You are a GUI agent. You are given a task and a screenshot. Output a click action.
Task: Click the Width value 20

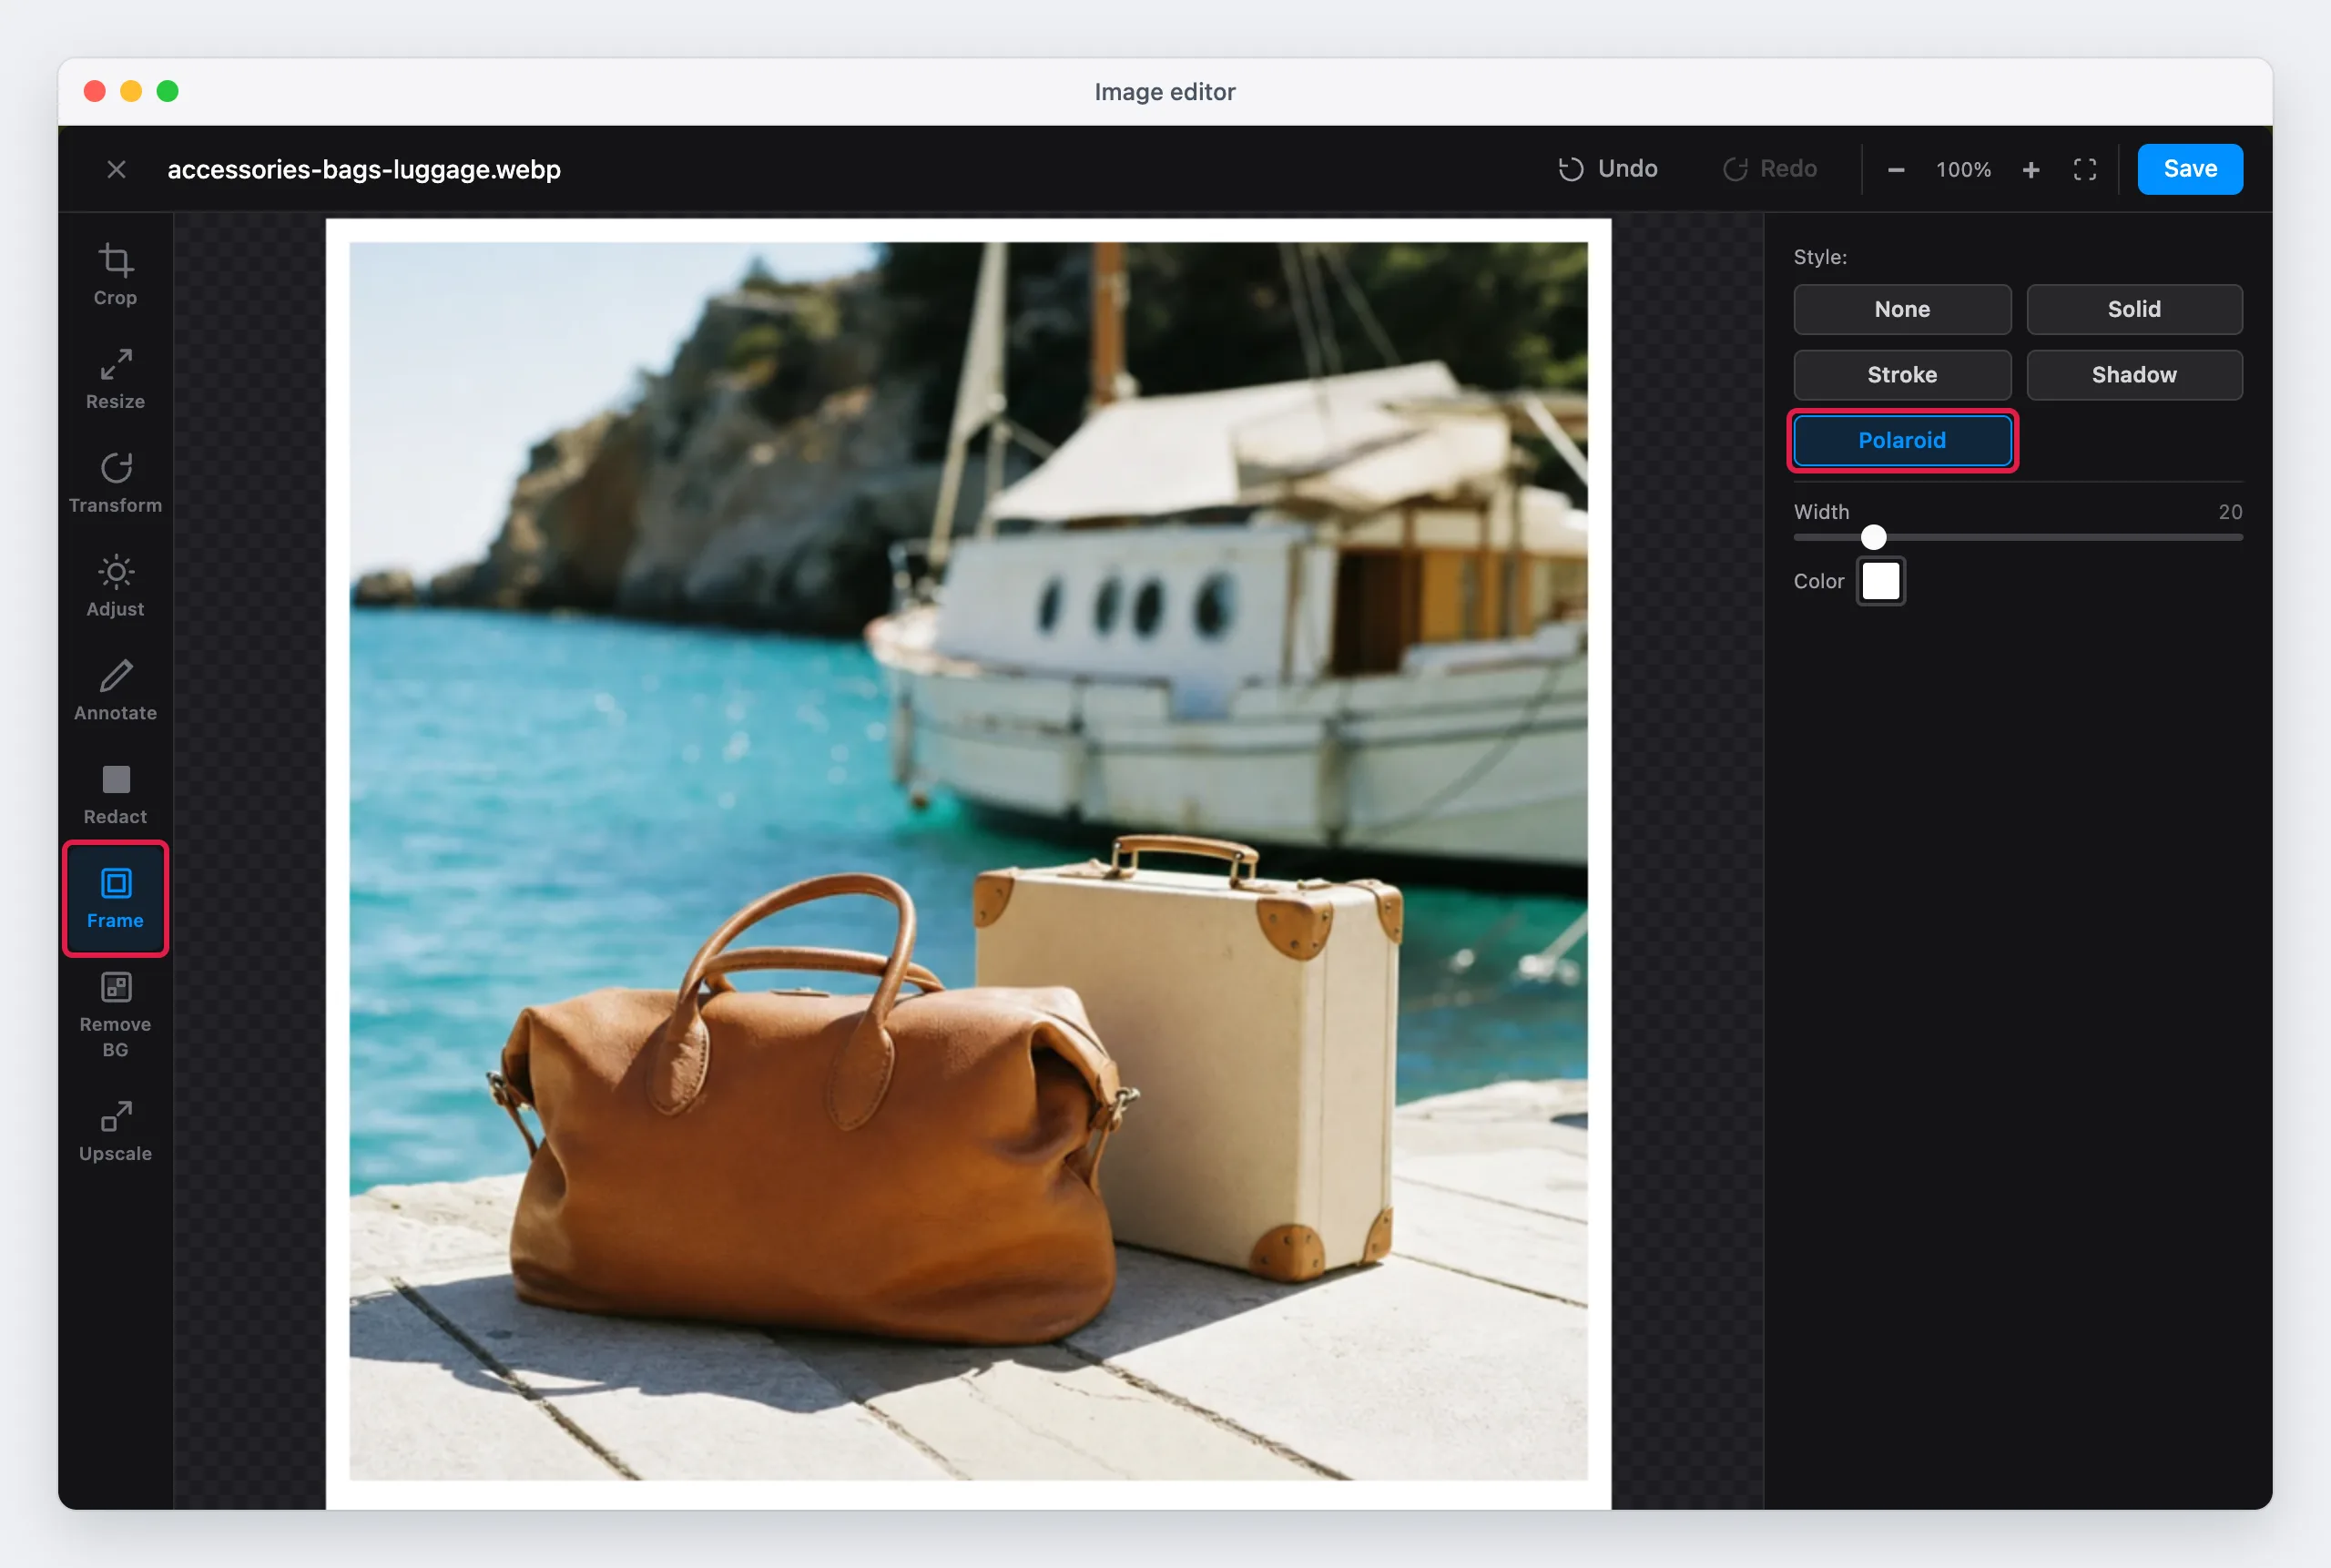pos(2229,512)
